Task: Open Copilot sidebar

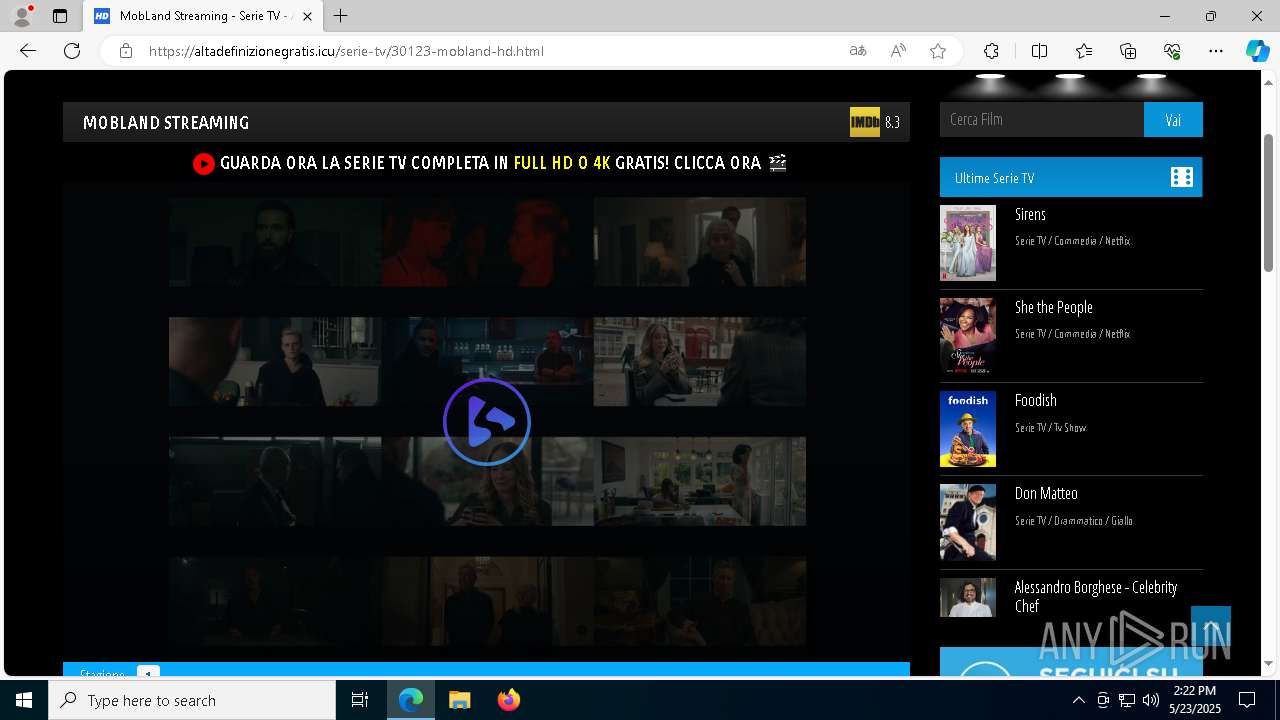Action: coord(1257,51)
